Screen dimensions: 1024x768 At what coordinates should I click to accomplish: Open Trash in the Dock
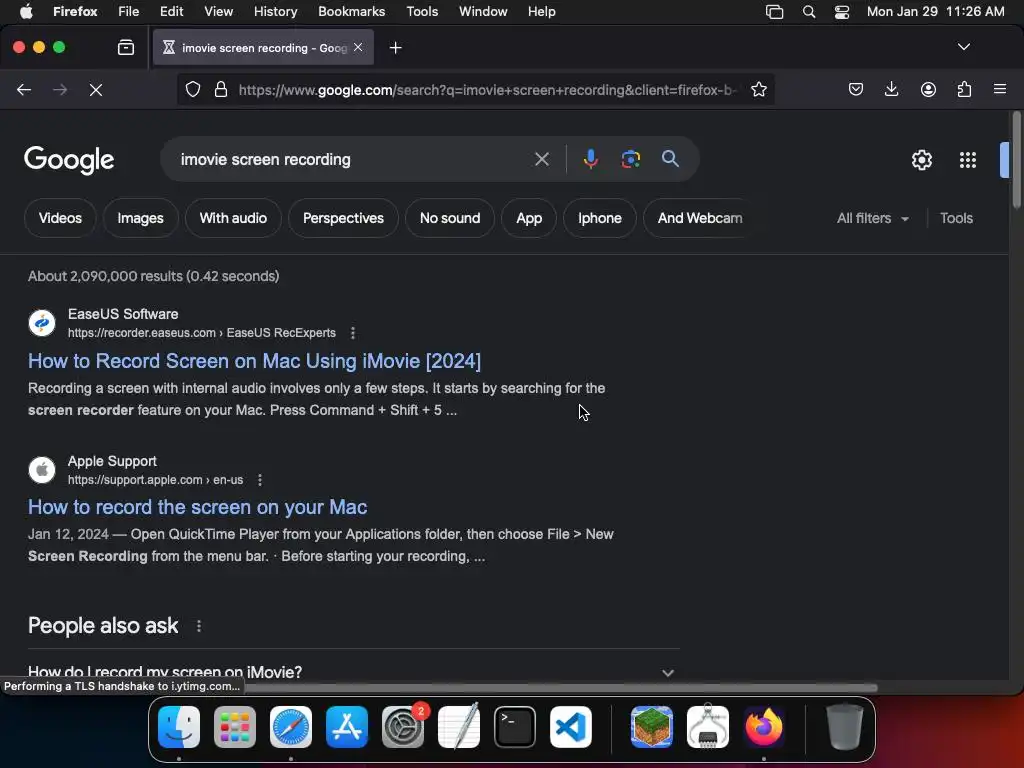(x=844, y=727)
